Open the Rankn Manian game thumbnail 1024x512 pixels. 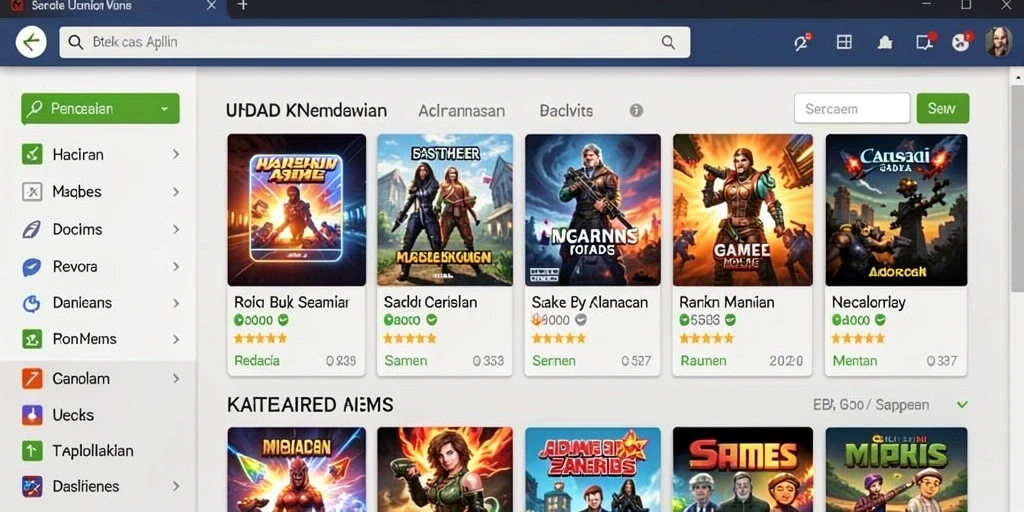pos(743,210)
